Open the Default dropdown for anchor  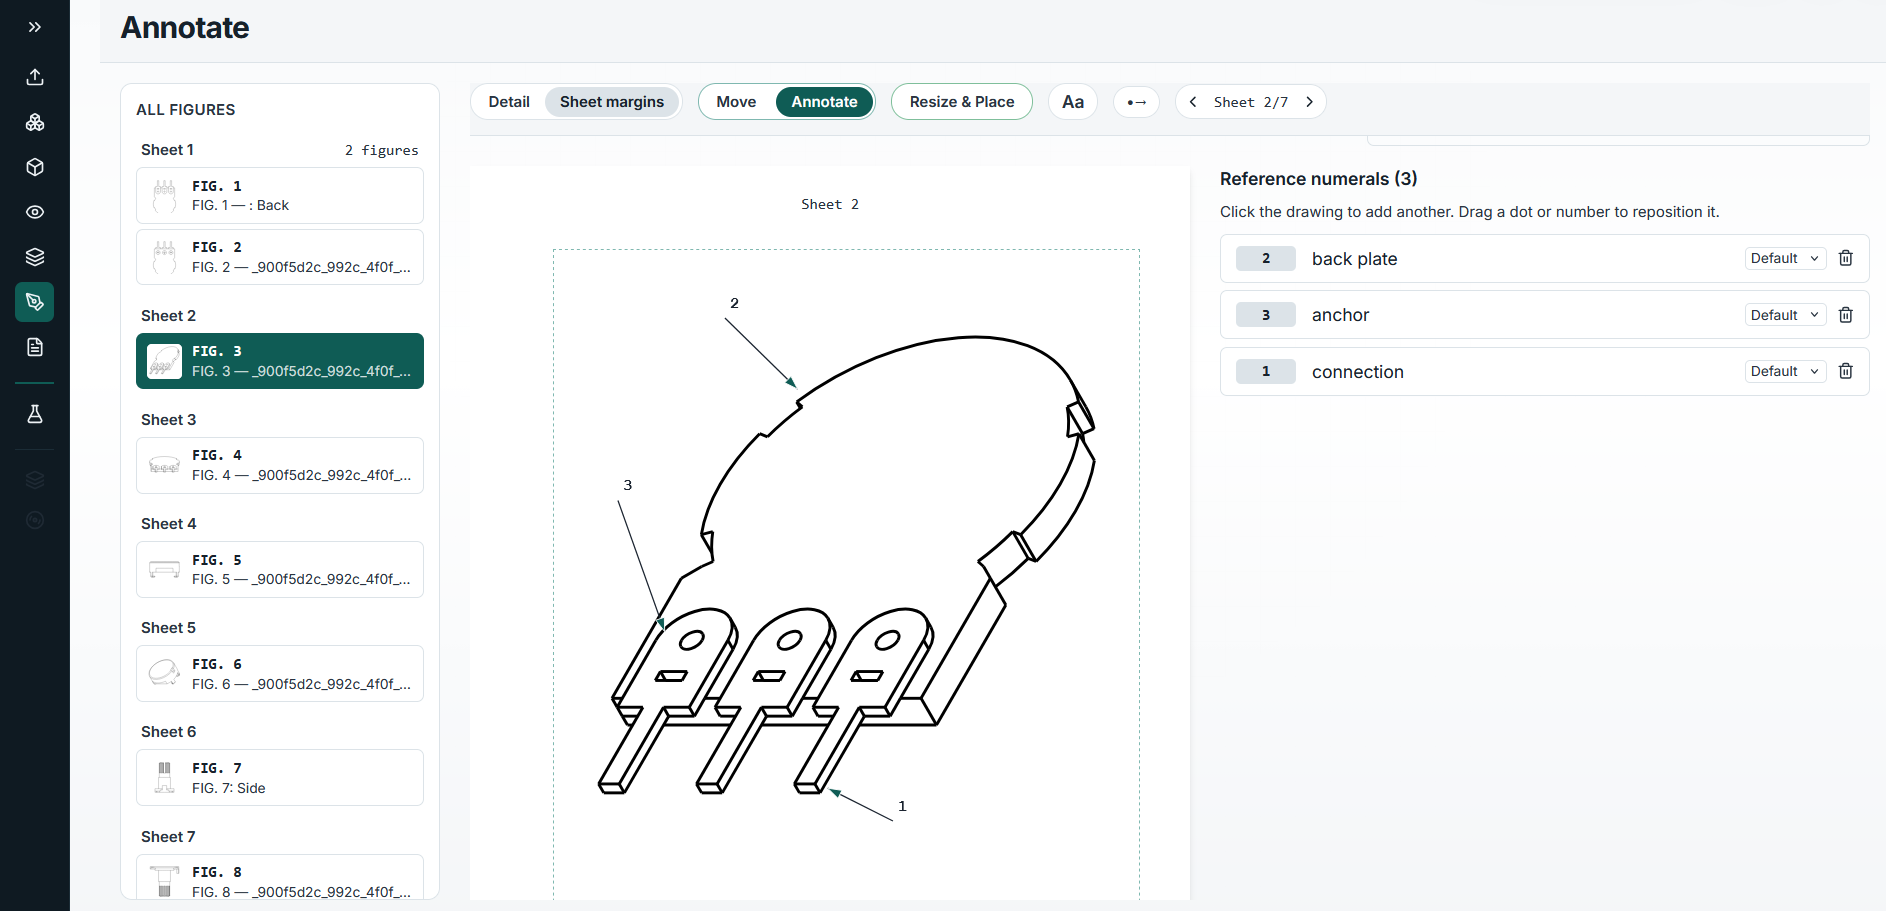(x=1785, y=315)
